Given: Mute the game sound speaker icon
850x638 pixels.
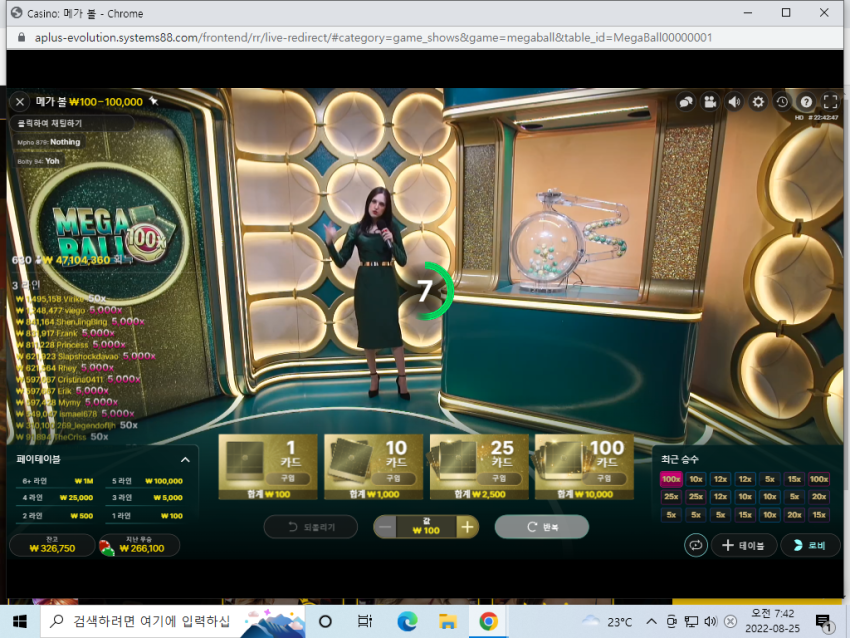Looking at the screenshot, I should (x=734, y=101).
